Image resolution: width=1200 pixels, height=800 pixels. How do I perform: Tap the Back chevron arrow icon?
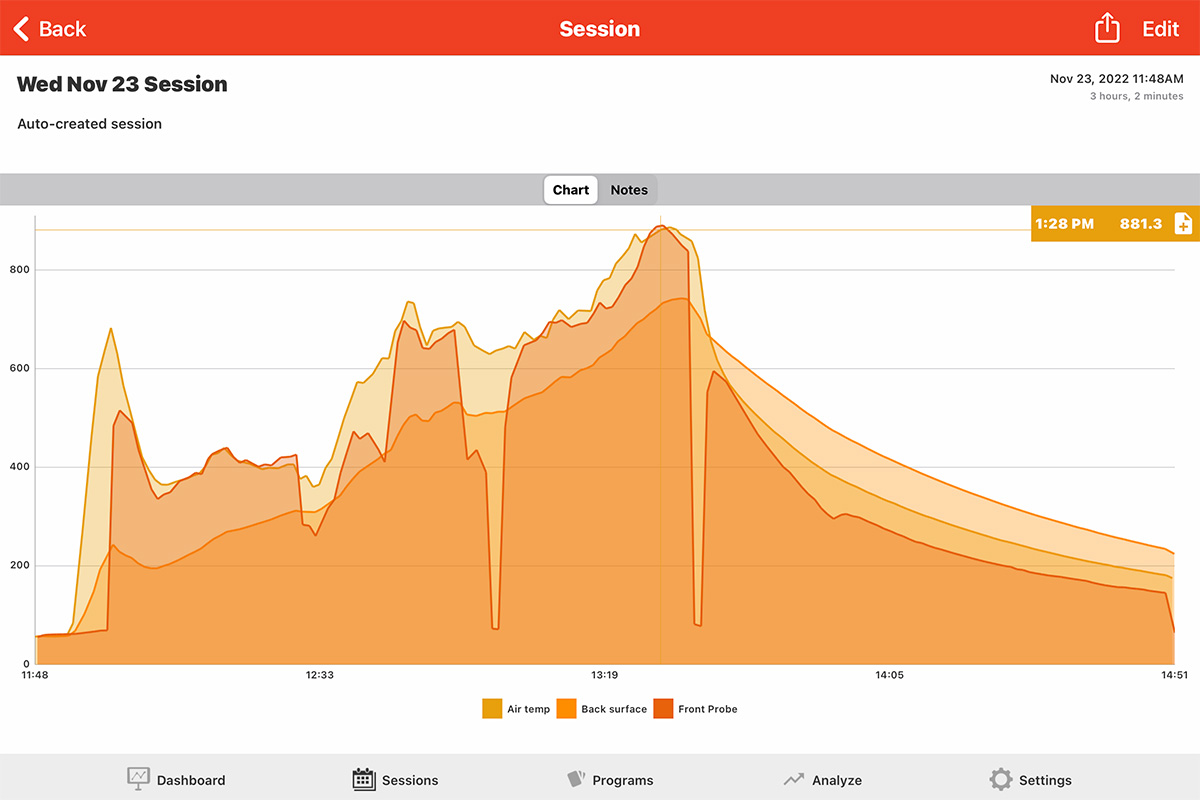click(x=21, y=29)
